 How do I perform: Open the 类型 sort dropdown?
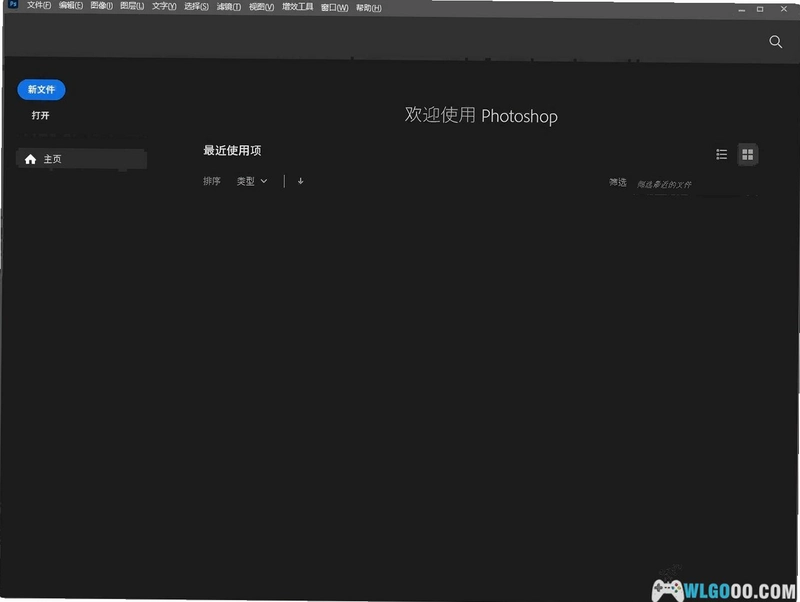(x=252, y=181)
